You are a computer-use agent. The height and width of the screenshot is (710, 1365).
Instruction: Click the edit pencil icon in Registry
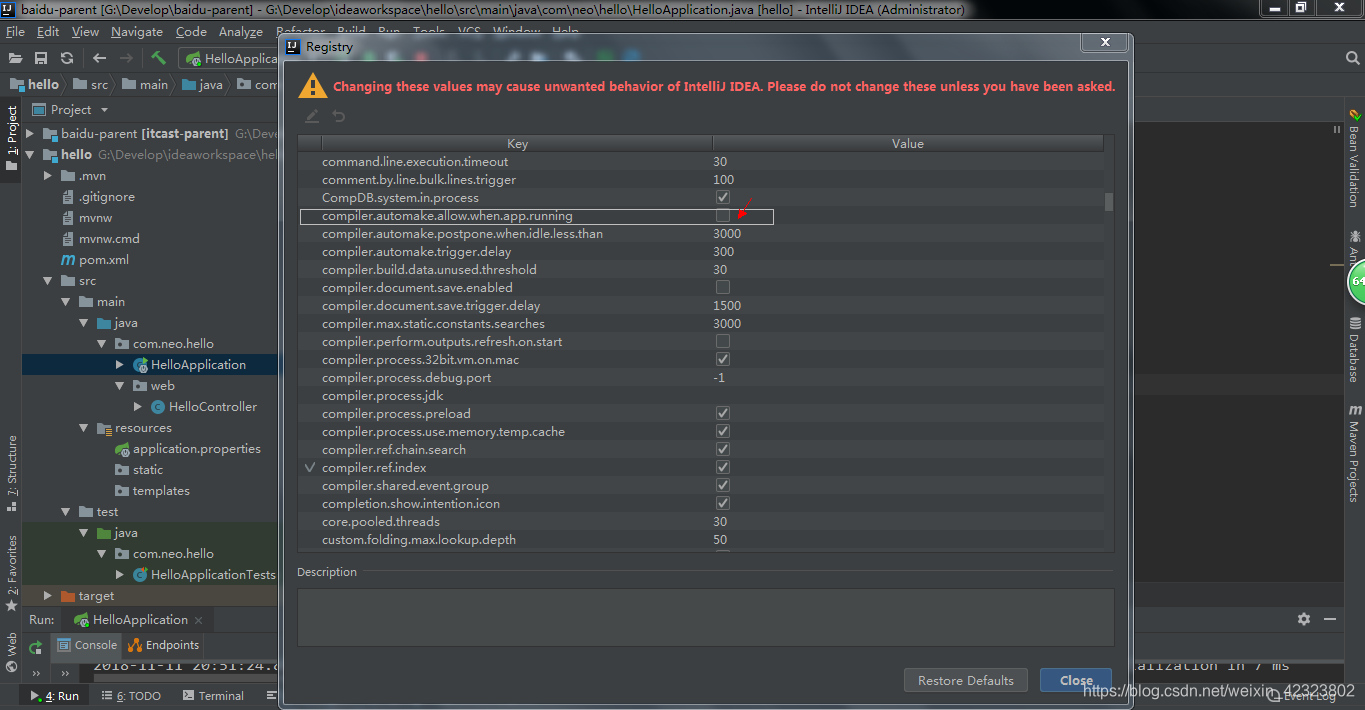(x=312, y=116)
